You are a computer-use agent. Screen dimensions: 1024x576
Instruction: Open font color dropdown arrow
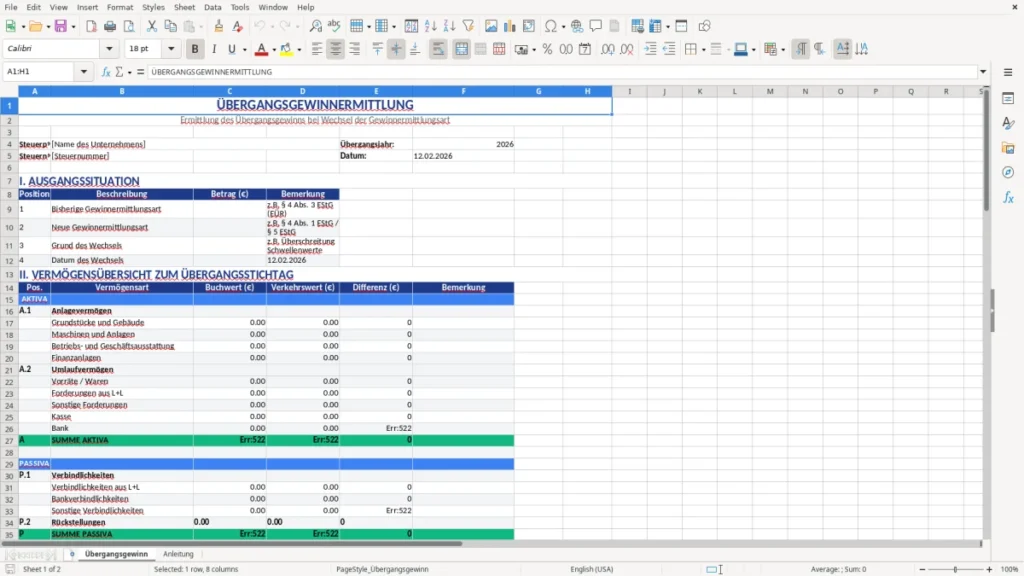pos(274,50)
